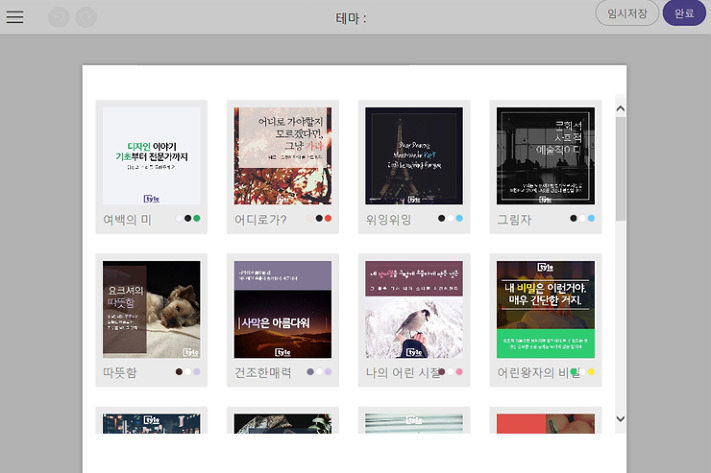Viewport: 711px width, 473px height.
Task: Select the 위잉위잉 theme thumbnail
Action: click(414, 156)
